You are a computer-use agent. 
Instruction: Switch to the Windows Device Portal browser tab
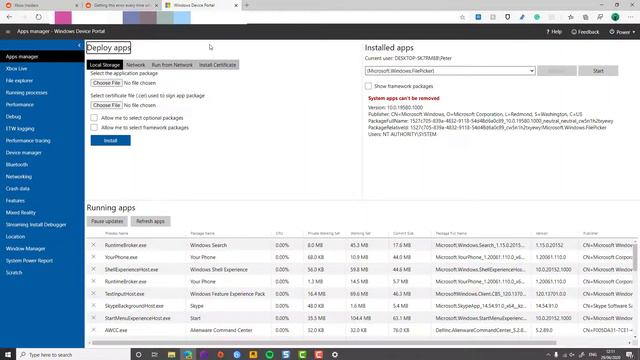pos(200,5)
